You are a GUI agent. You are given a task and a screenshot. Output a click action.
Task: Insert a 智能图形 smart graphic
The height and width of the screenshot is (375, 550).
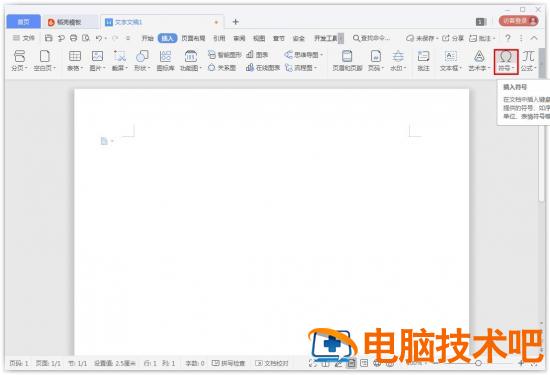[x=224, y=55]
